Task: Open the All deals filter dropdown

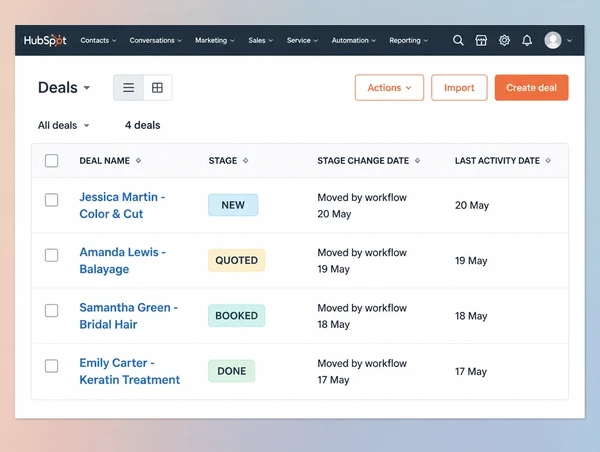Action: click(x=64, y=125)
